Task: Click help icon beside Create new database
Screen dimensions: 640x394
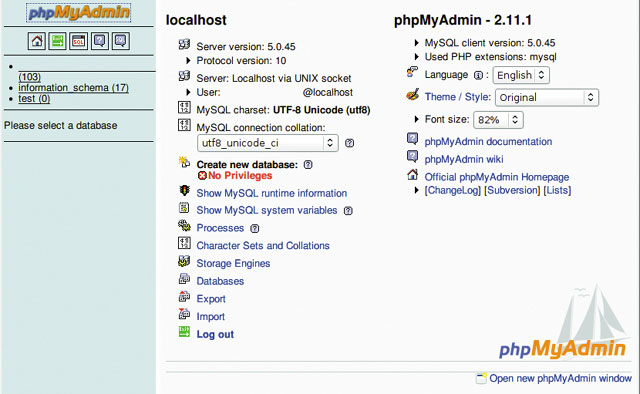Action: click(x=308, y=165)
